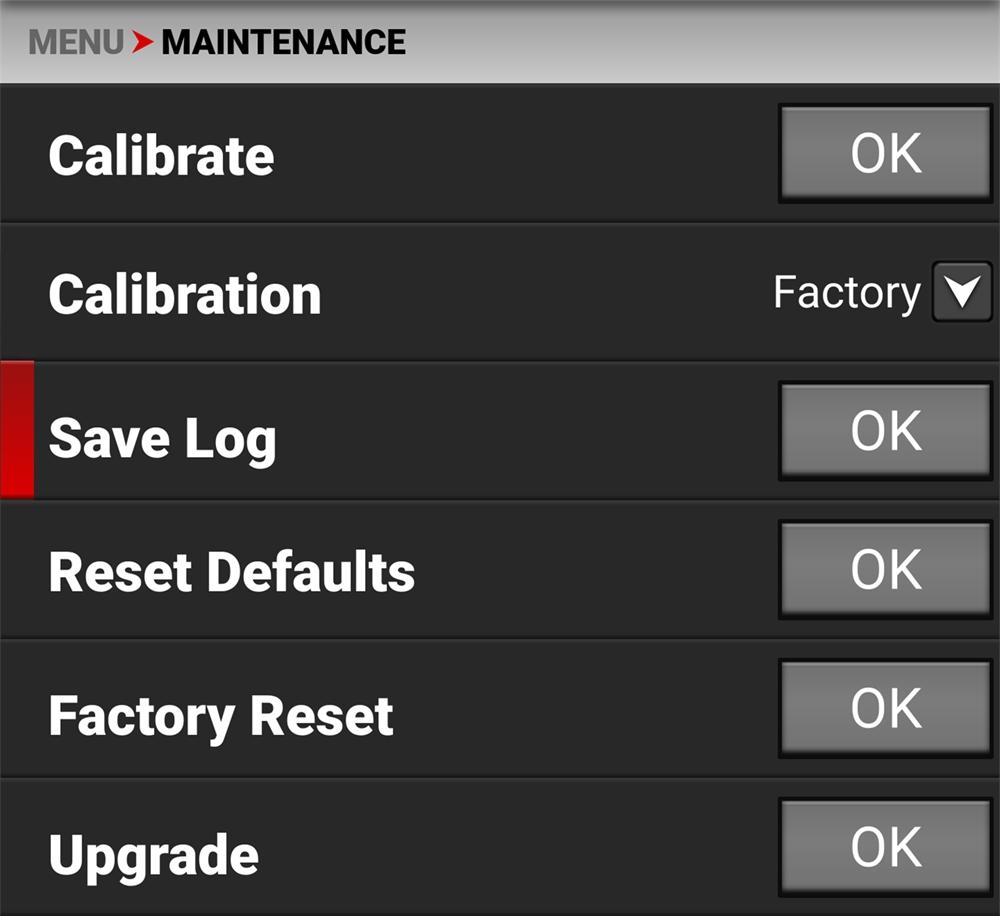Open the Calibration dropdown arrow
Viewport: 1000px width, 916px height.
coord(961,293)
